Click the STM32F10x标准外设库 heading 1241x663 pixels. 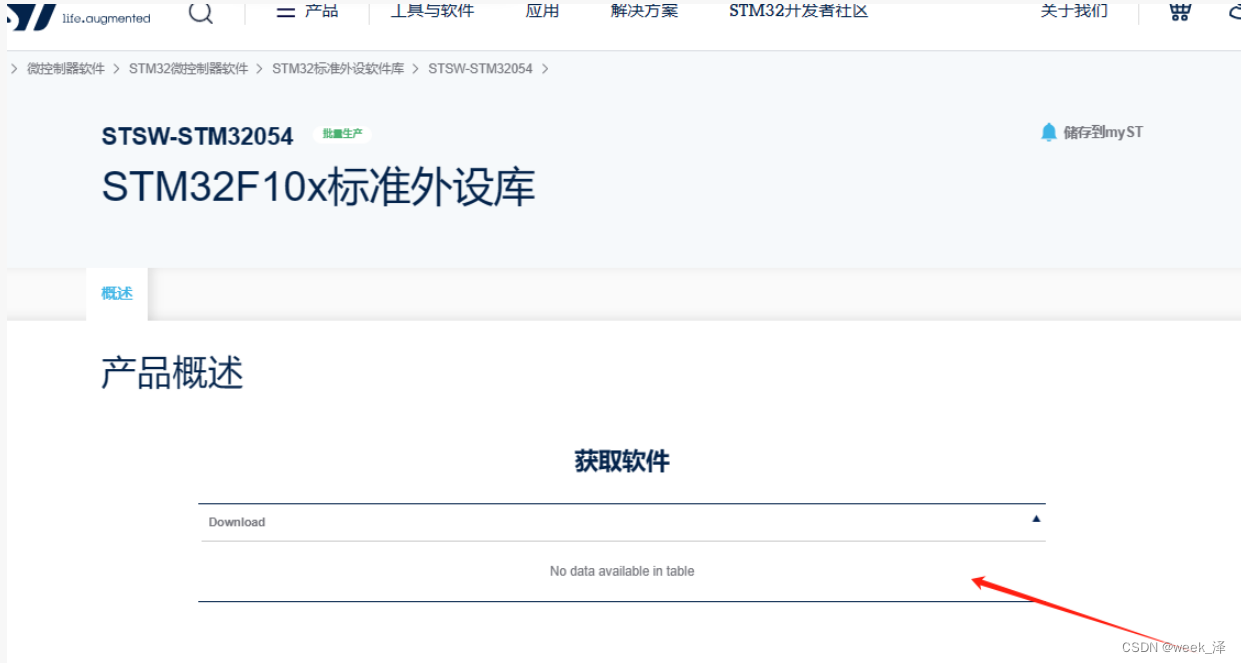[318, 188]
